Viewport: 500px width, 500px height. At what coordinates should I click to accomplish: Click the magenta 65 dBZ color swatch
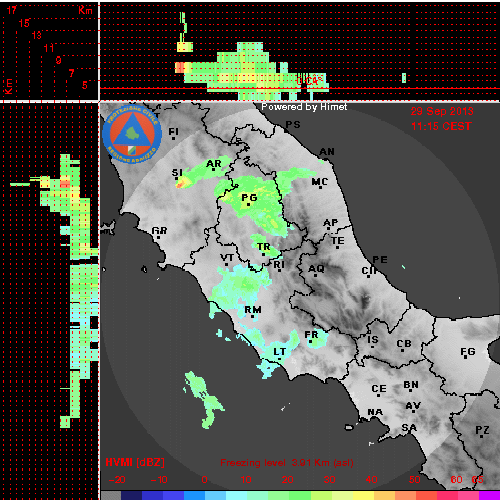(489, 495)
